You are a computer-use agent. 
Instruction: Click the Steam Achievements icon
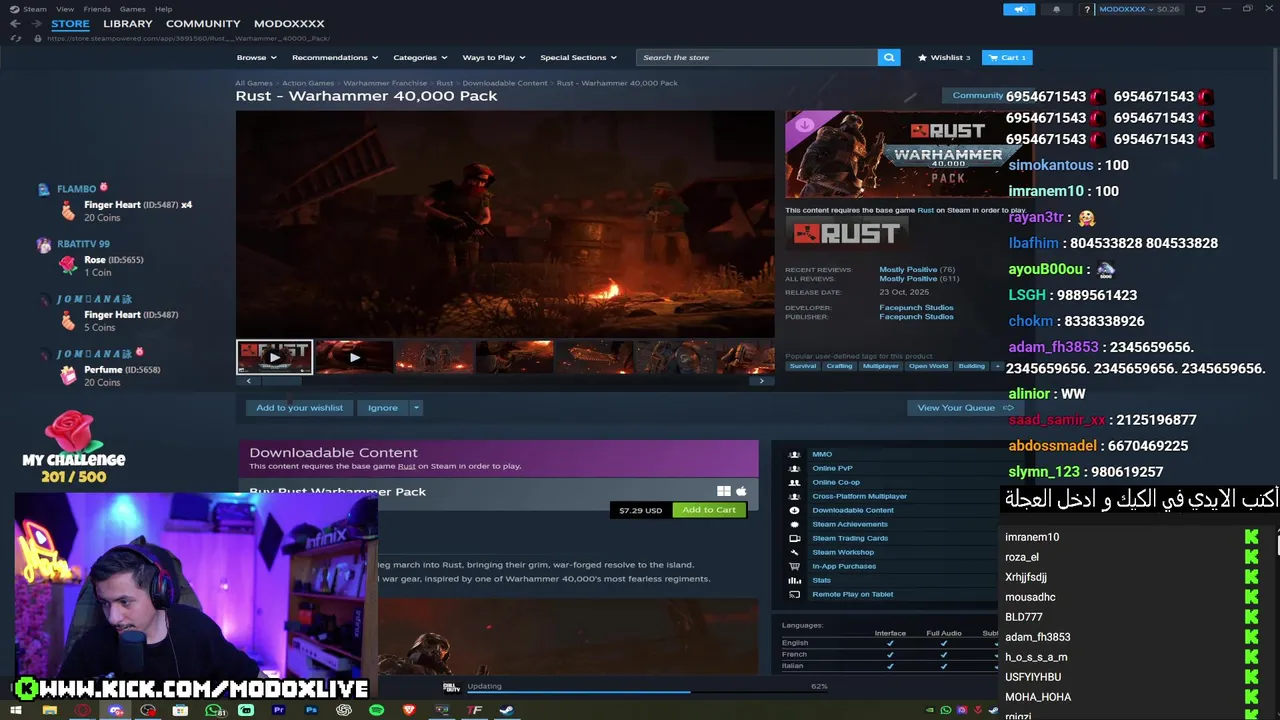[795, 524]
